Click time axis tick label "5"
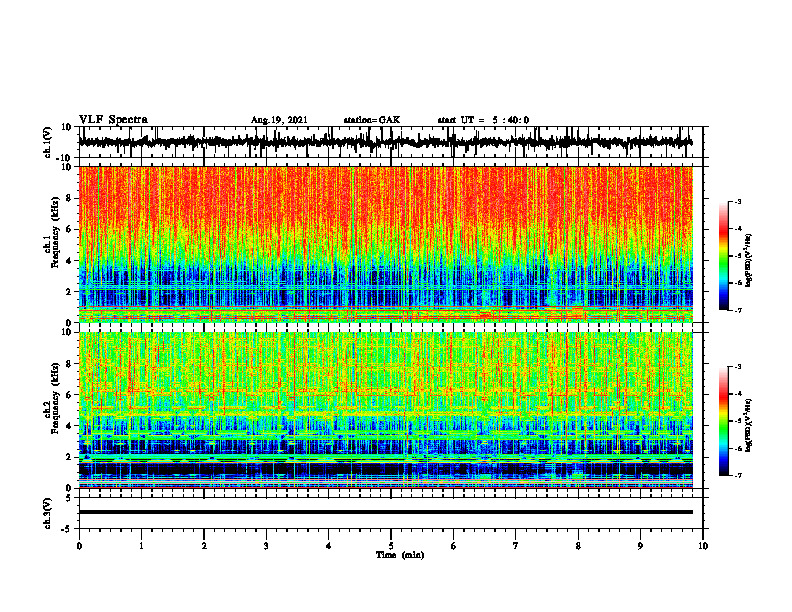The width and height of the screenshot is (792, 612). click(391, 546)
